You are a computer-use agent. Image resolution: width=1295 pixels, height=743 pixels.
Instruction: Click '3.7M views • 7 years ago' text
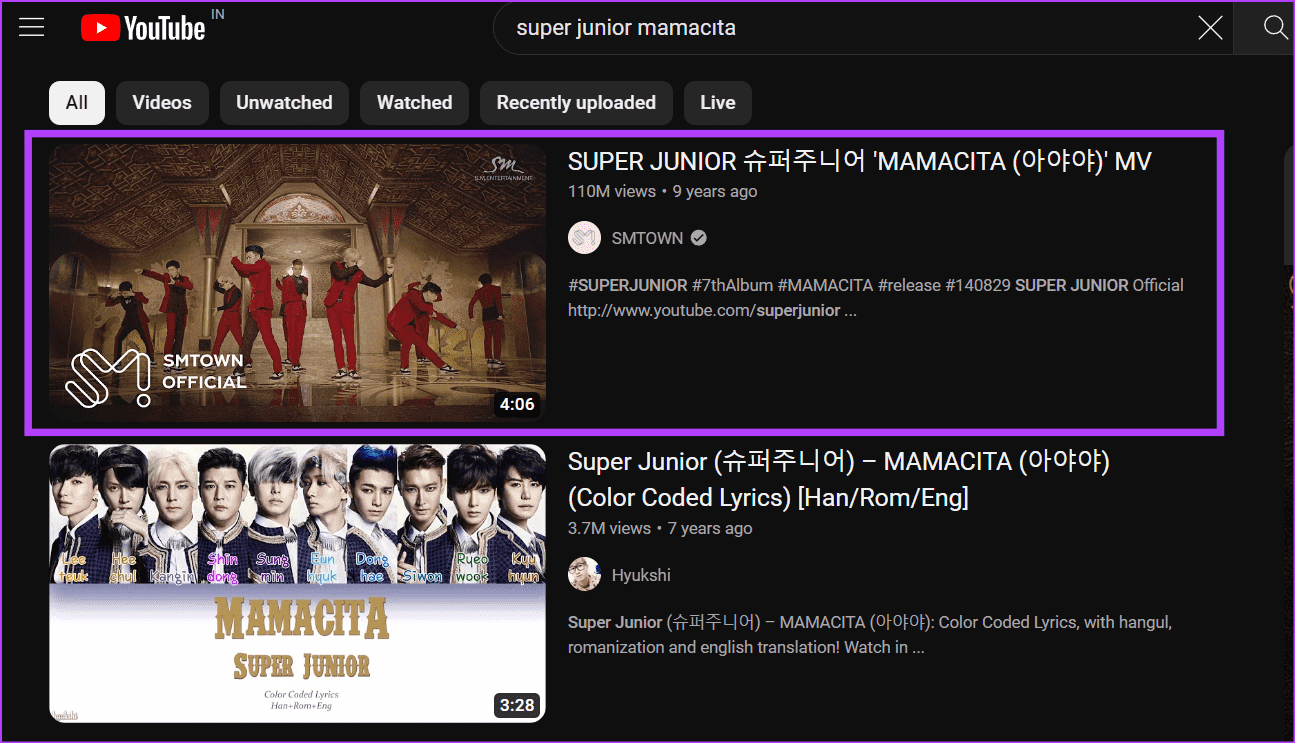pyautogui.click(x=660, y=528)
